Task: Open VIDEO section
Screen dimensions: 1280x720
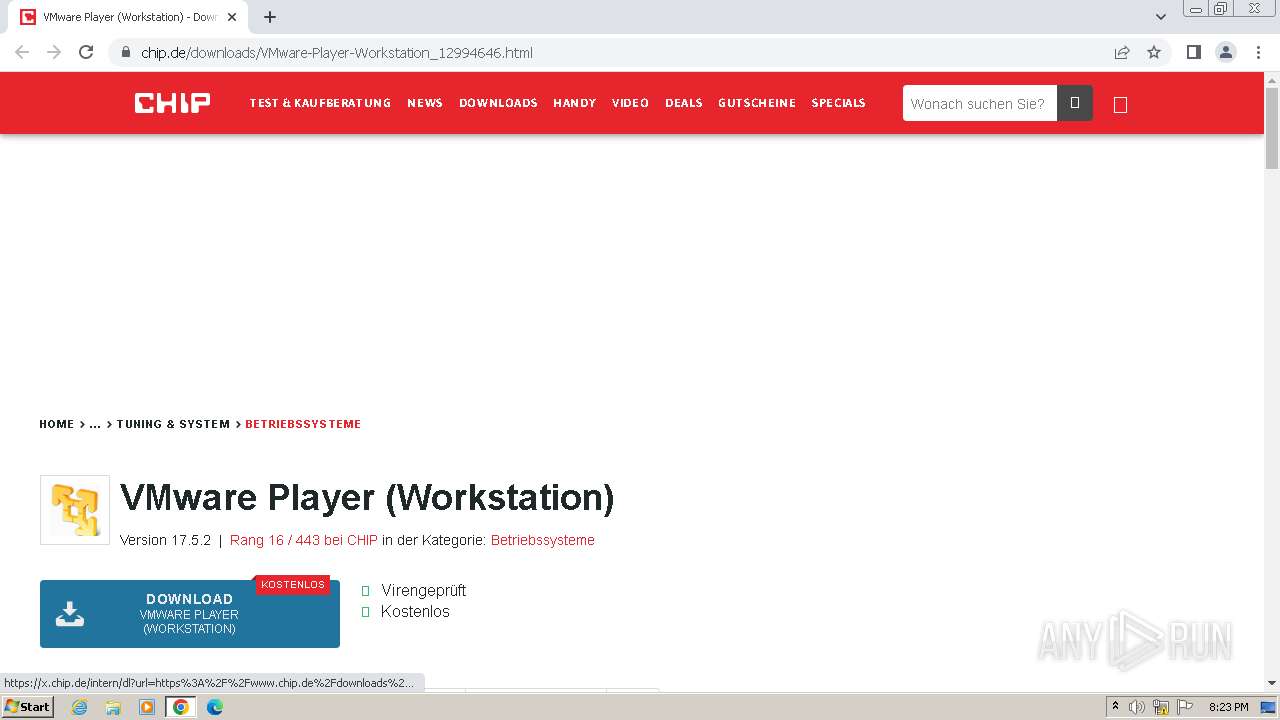Action: pos(630,103)
